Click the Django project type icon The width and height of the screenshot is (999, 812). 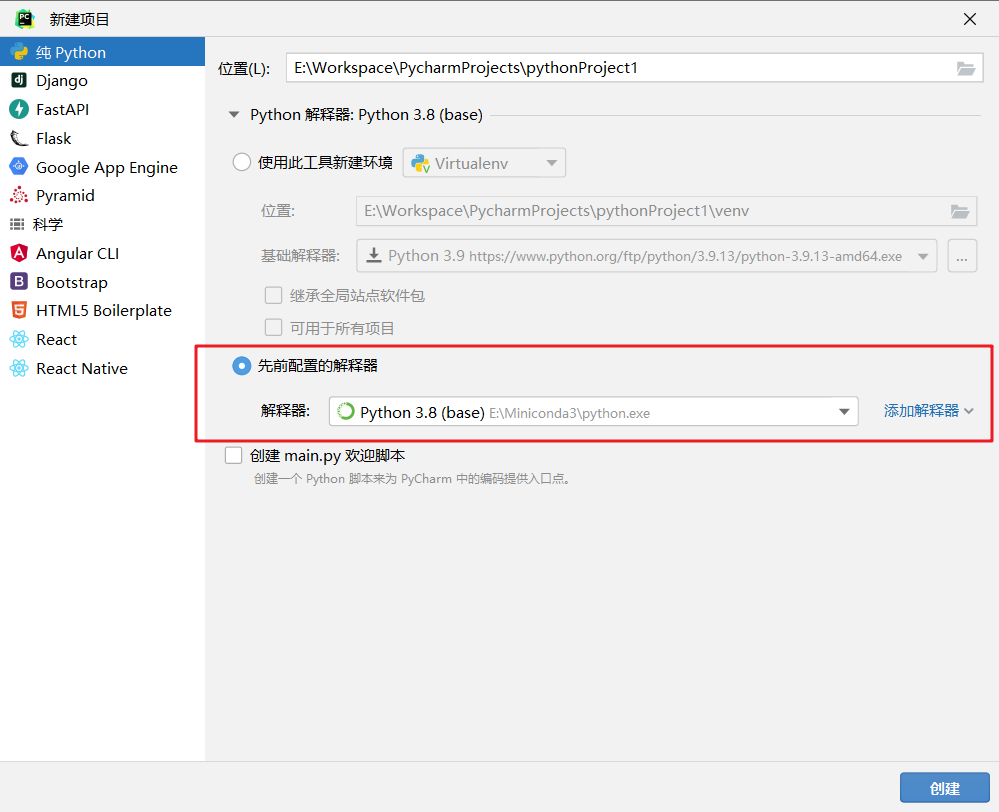19,80
